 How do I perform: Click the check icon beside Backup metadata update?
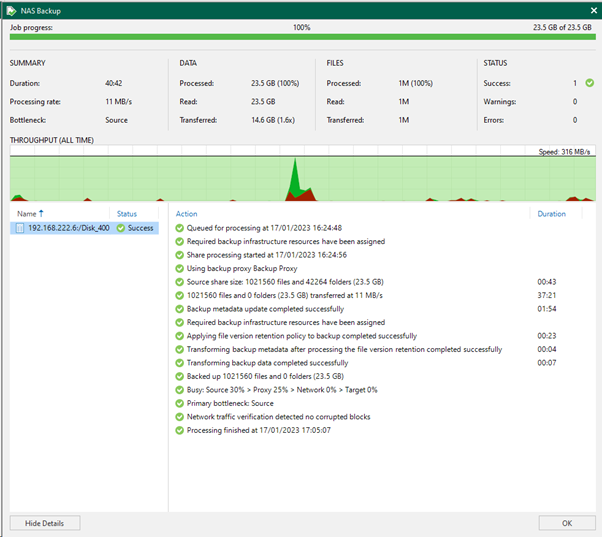(179, 309)
